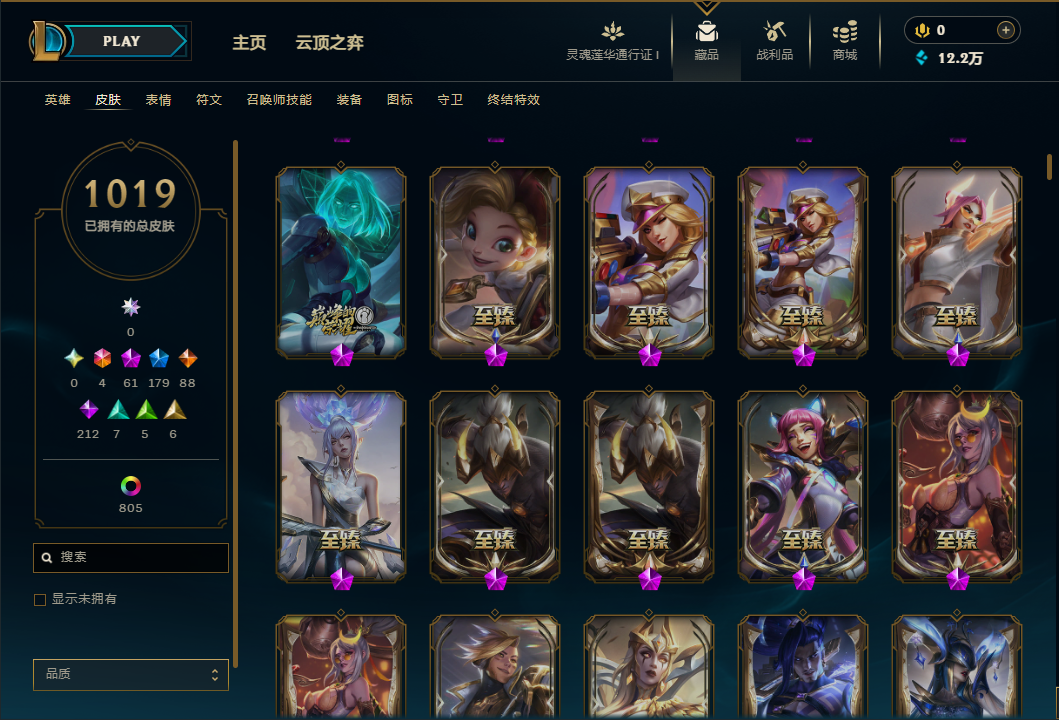
Task: Click the 搜索 skin search field
Action: (131, 558)
